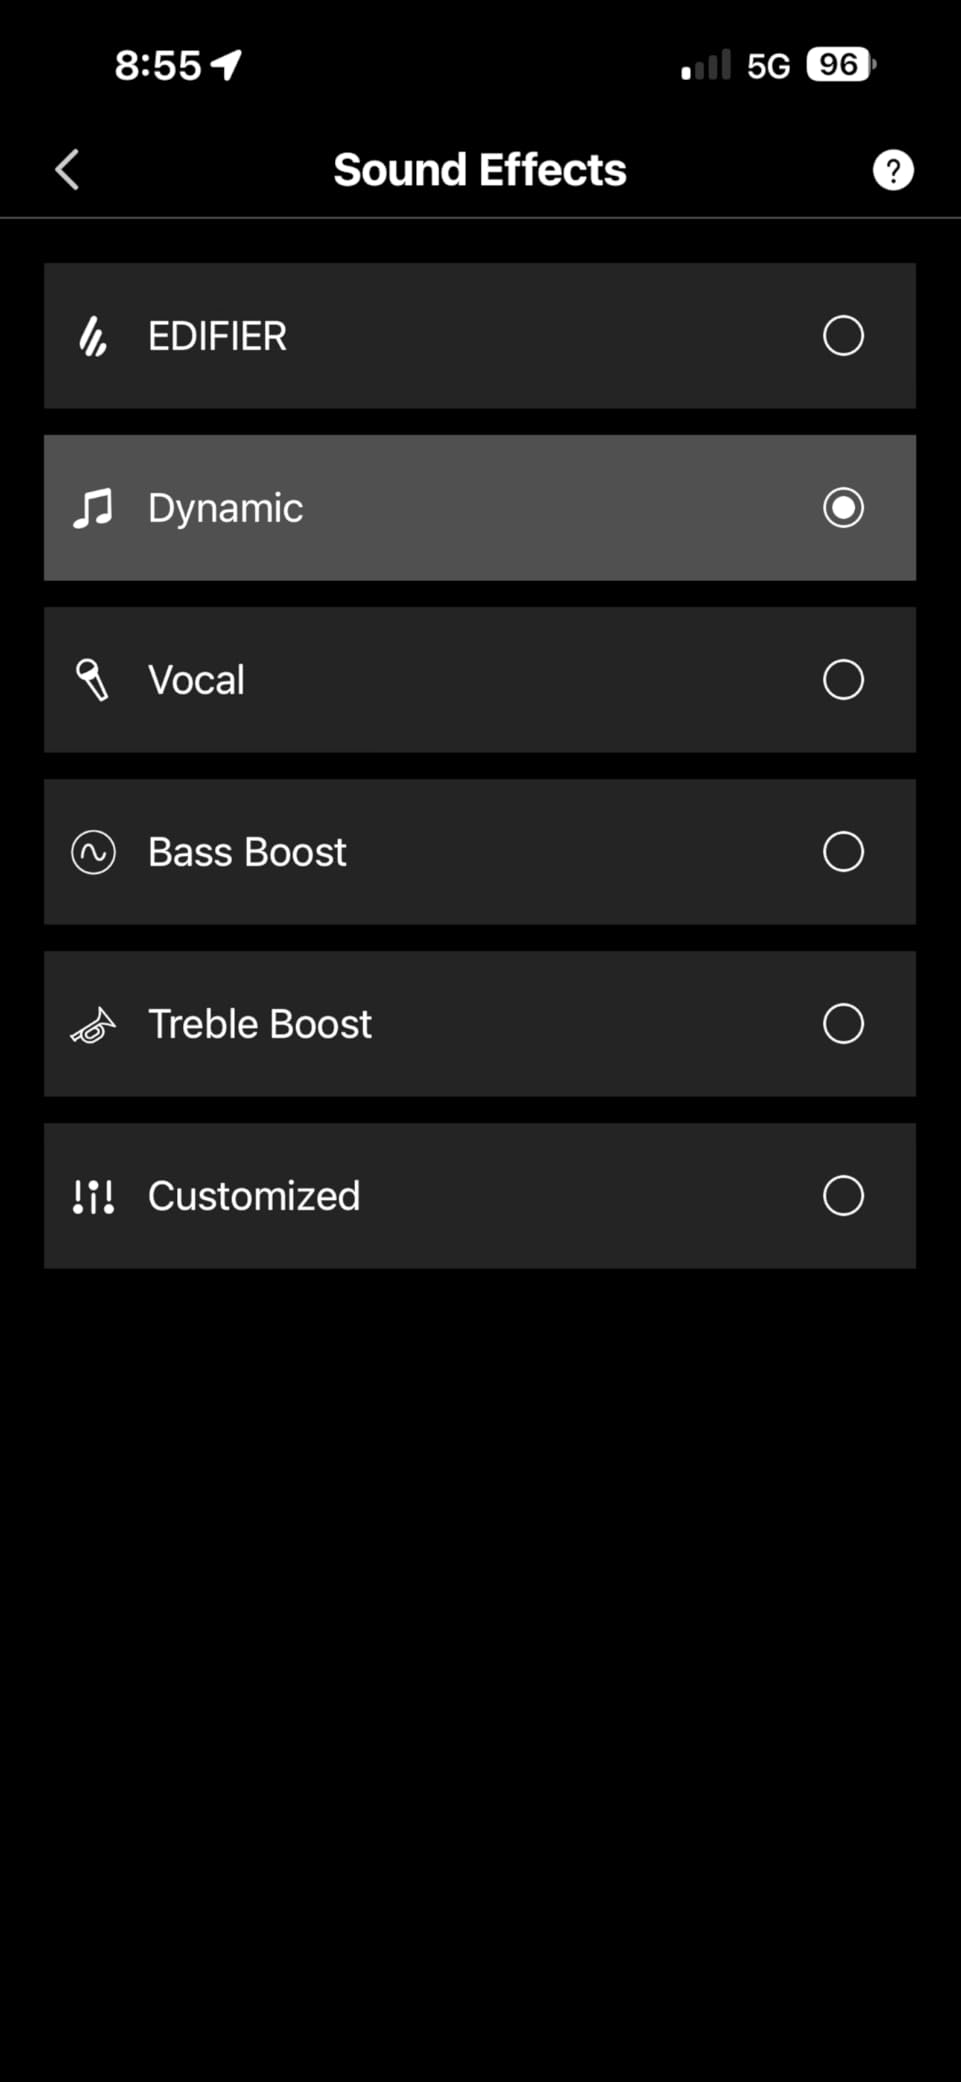Screen dimensions: 961x2082
Task: Tap the Dynamic music note icon
Action: 93,508
